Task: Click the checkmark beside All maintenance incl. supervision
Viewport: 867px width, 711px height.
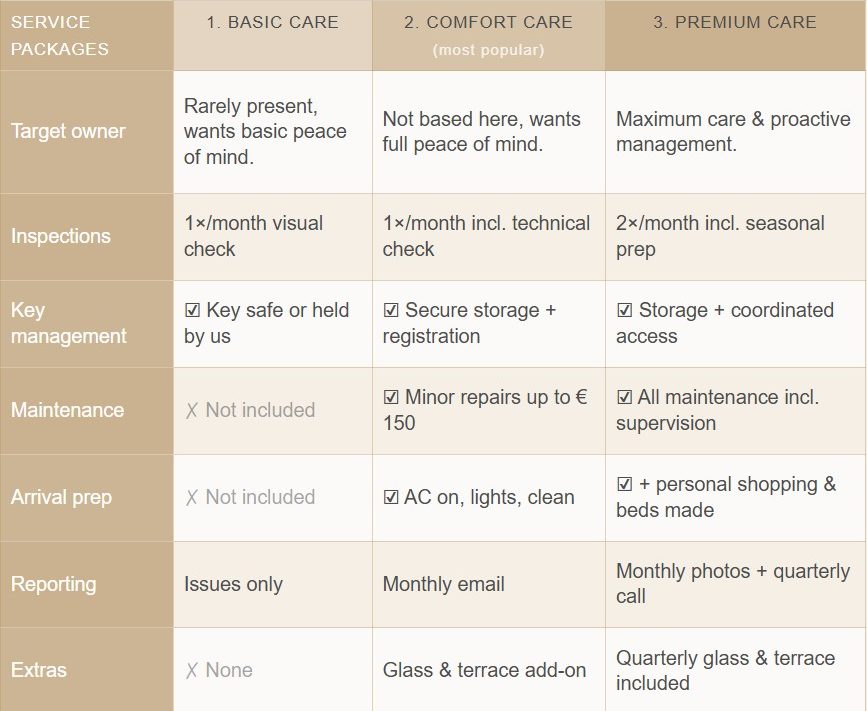Action: [624, 397]
